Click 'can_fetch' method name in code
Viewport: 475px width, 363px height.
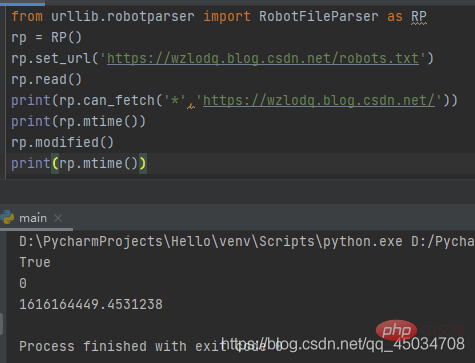click(119, 100)
